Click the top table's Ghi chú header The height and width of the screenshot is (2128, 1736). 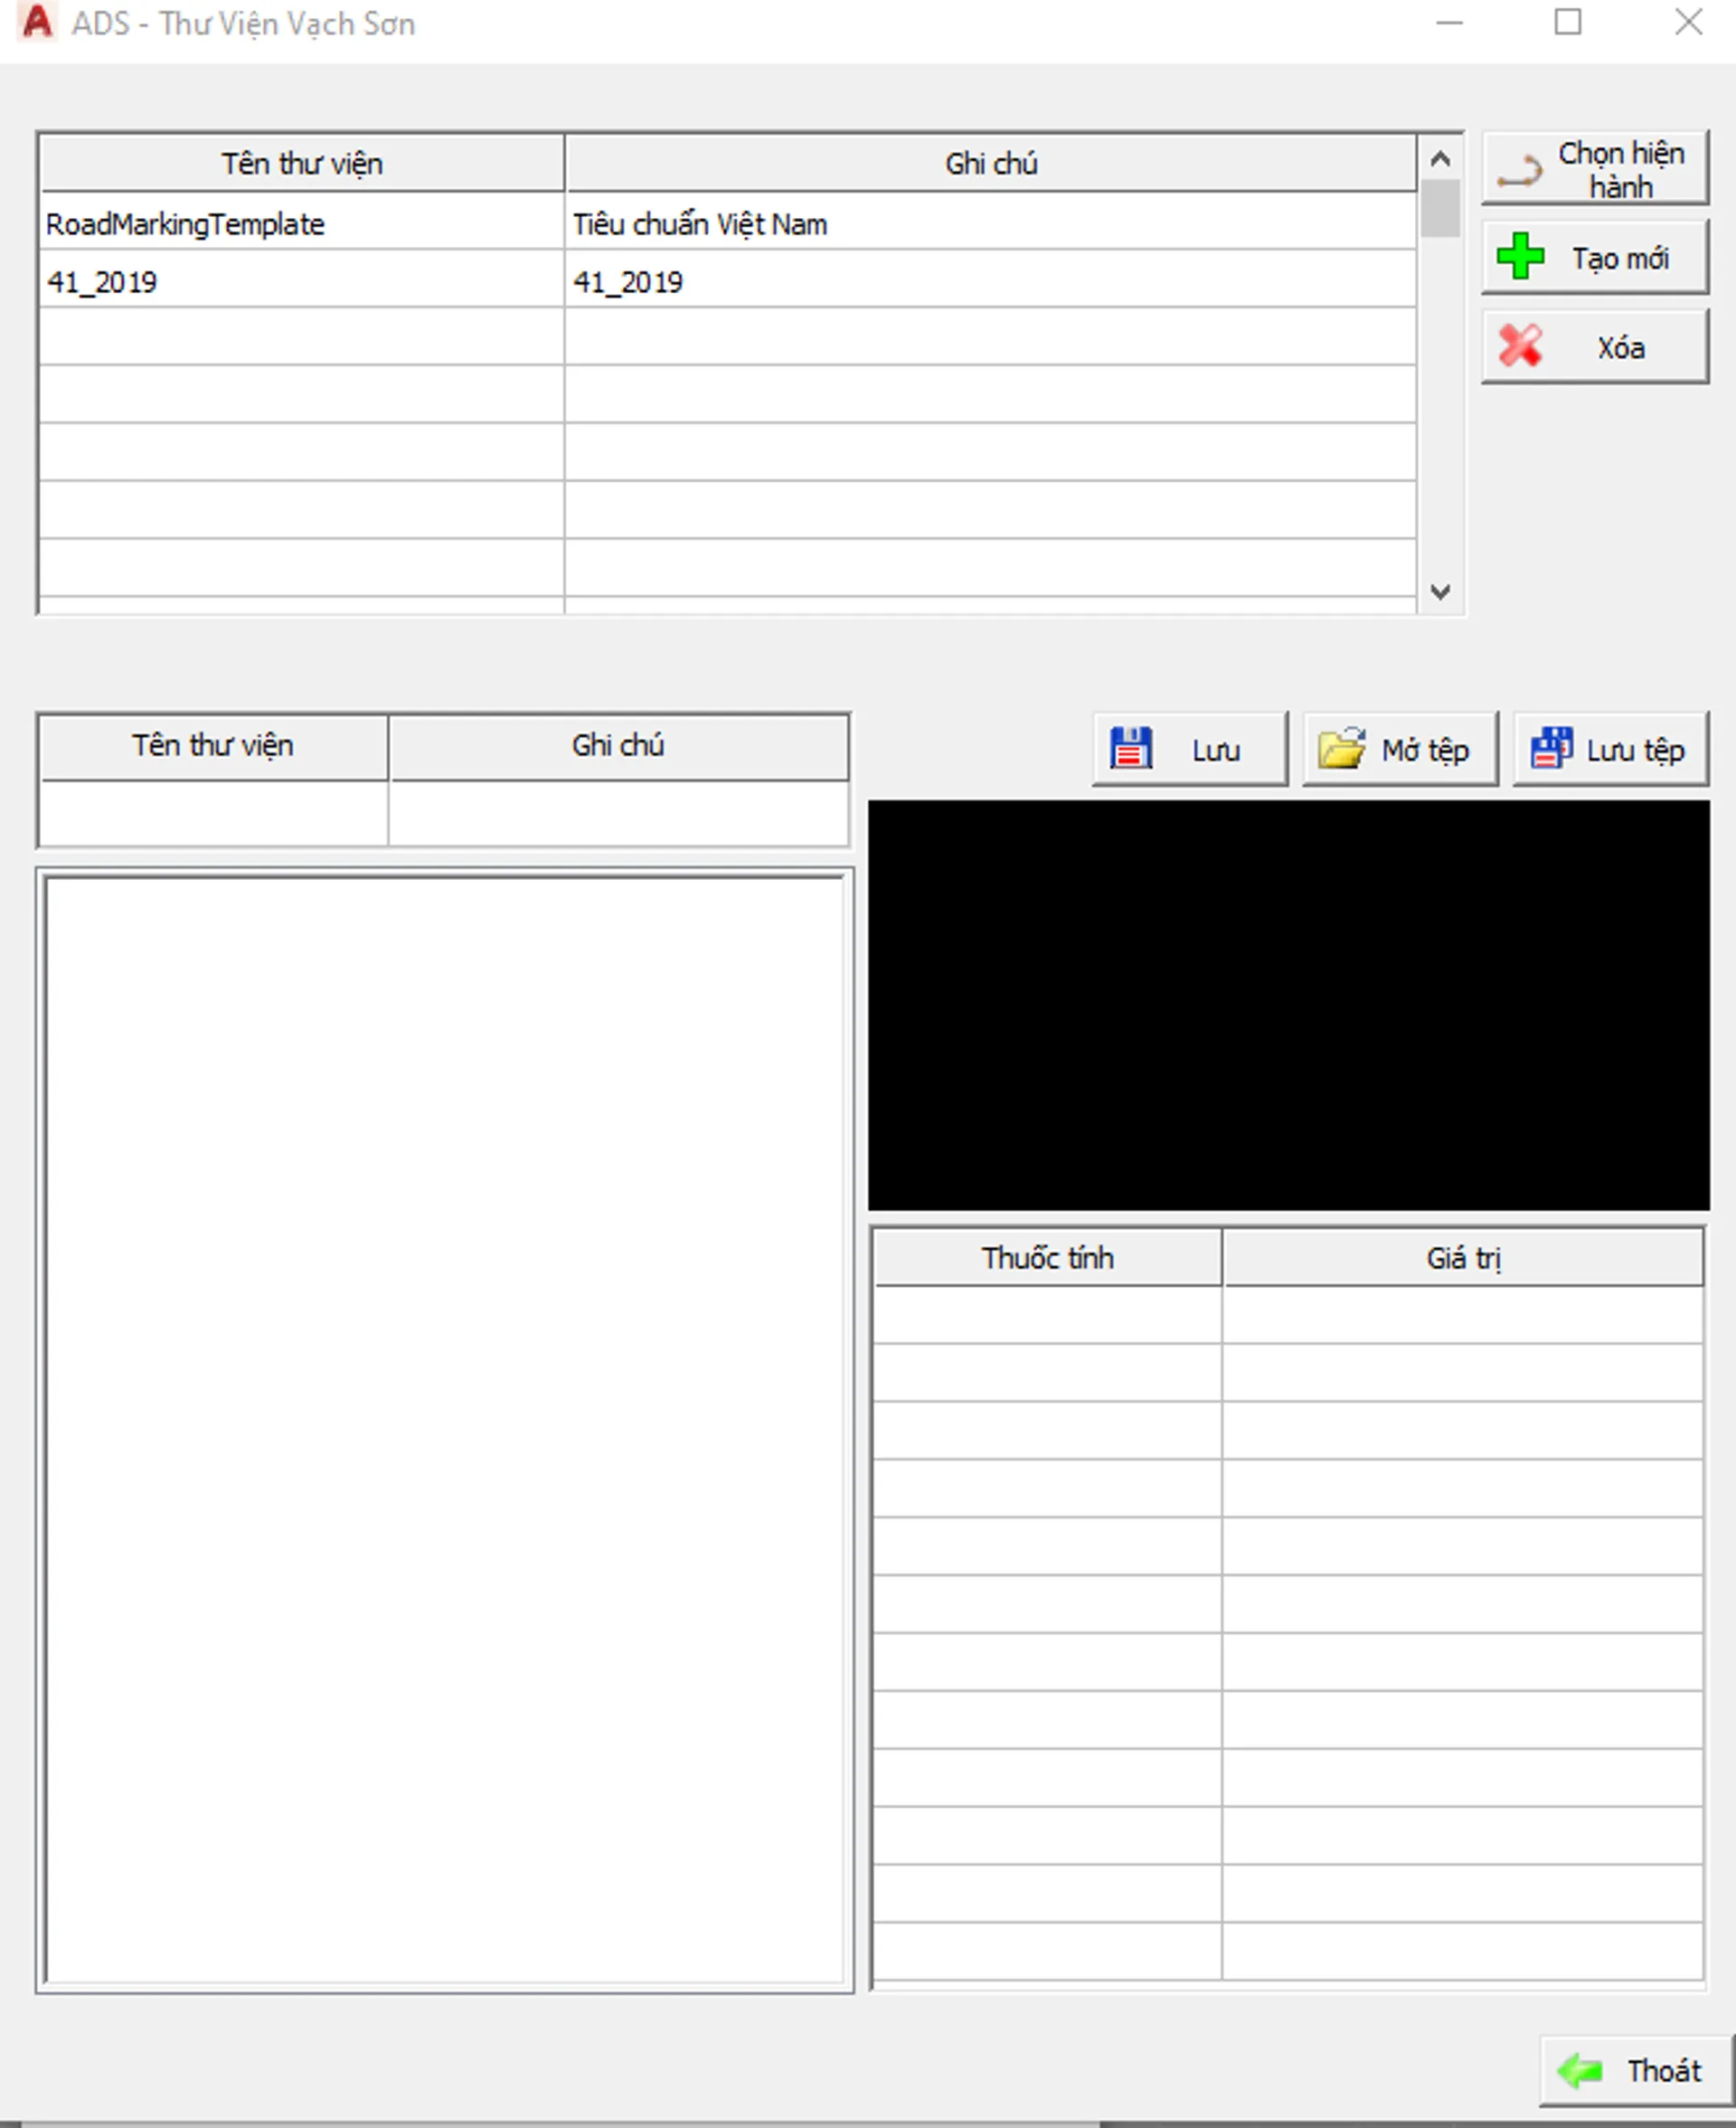tap(990, 163)
